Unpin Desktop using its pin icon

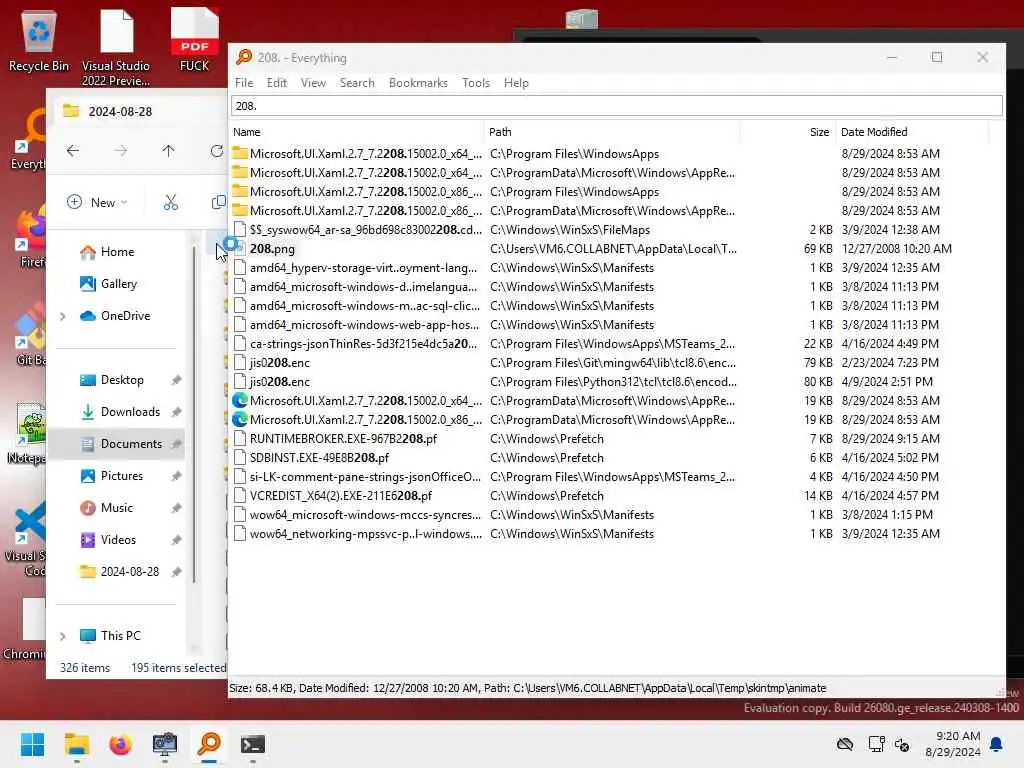pyautogui.click(x=176, y=380)
